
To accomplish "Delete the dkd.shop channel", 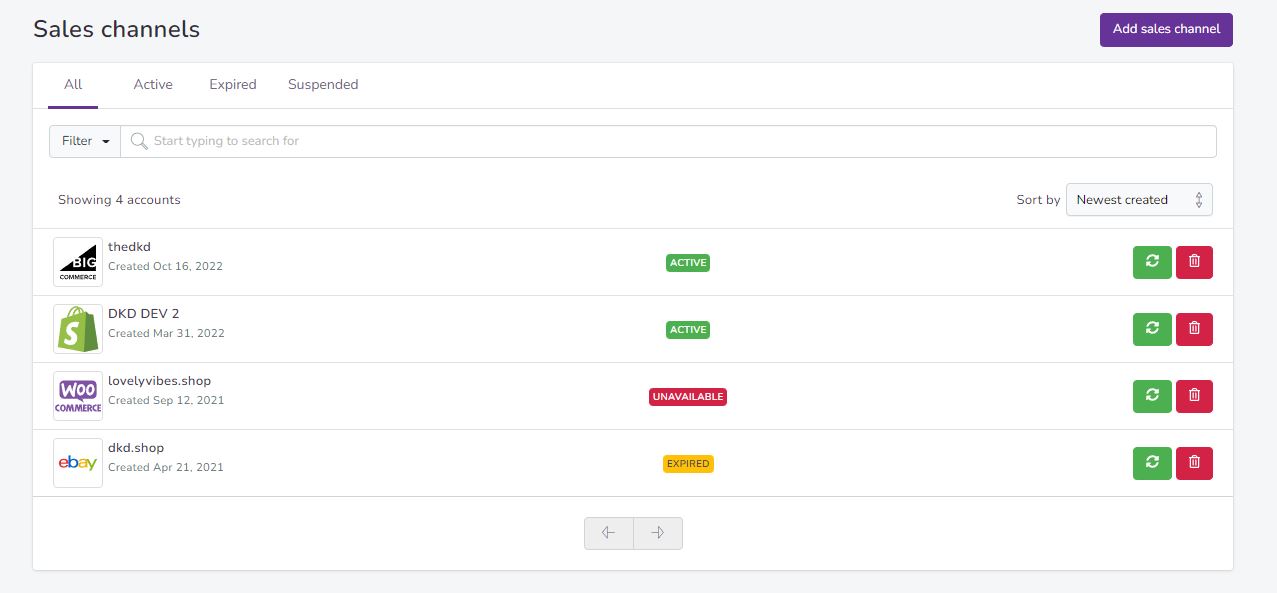I will pos(1194,463).
